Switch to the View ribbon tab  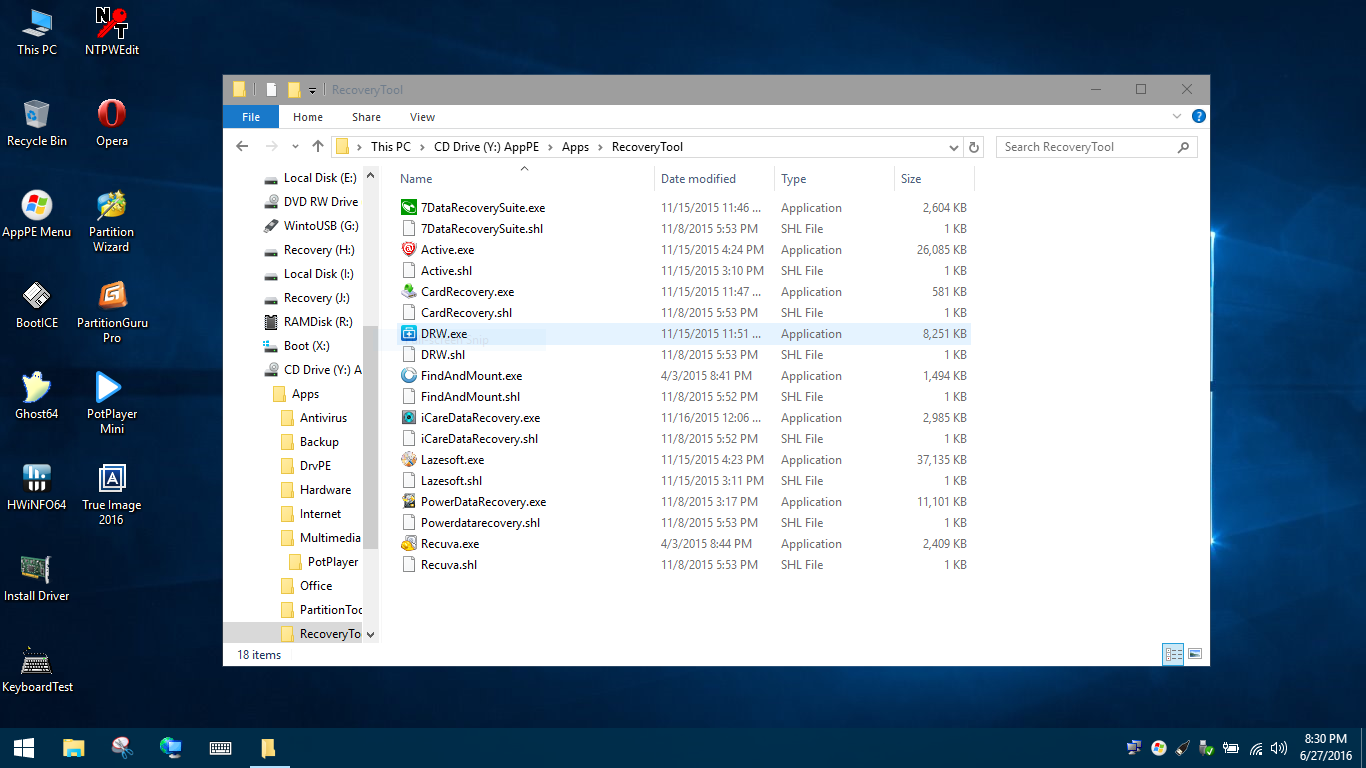[x=422, y=117]
